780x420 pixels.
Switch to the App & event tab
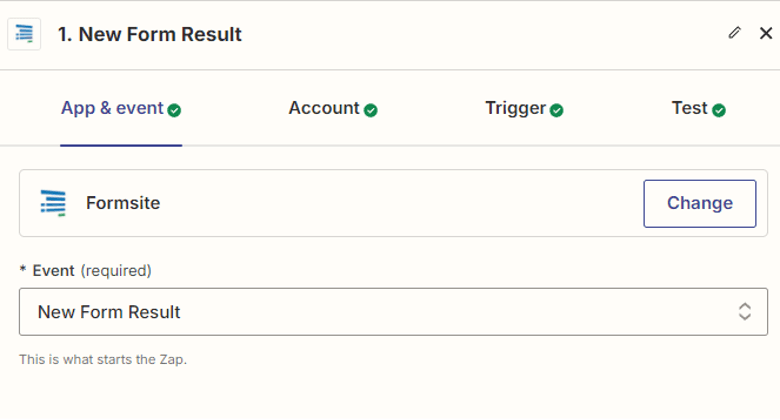[x=112, y=108]
